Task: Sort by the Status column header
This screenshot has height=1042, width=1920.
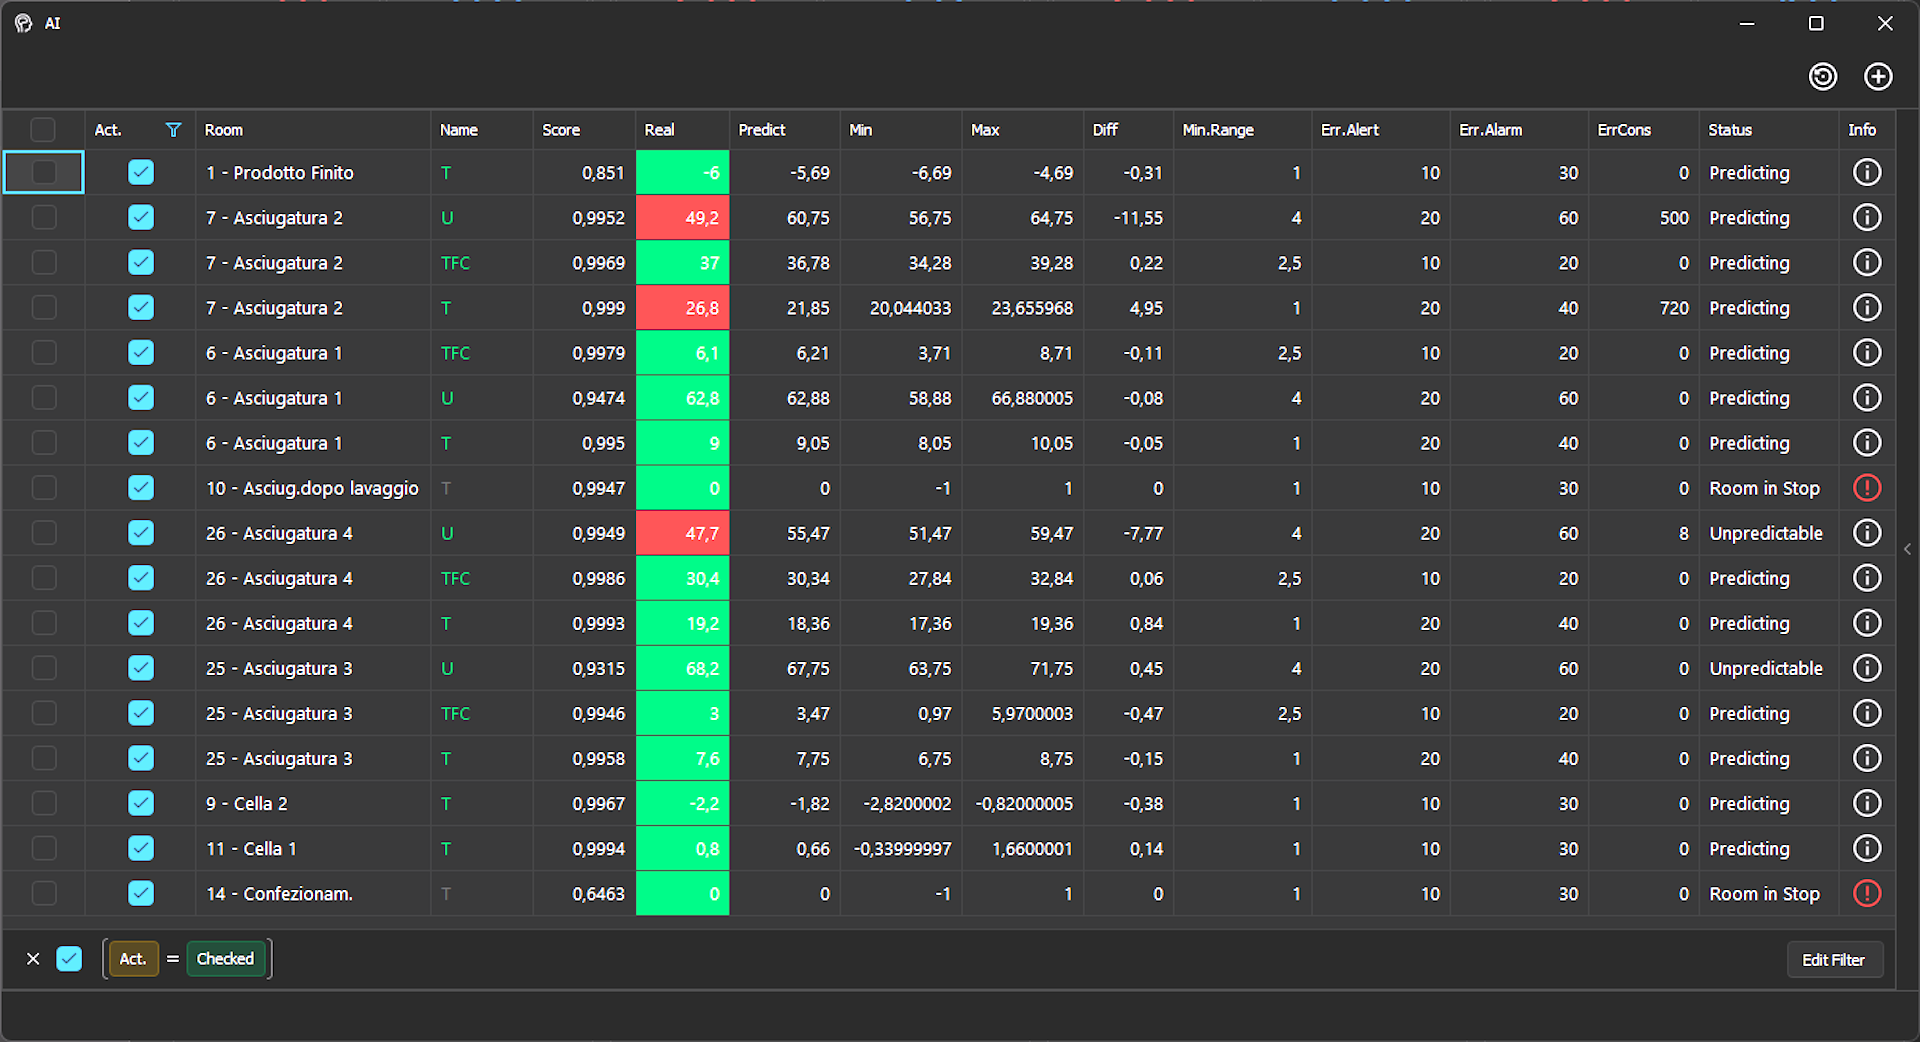Action: coord(1730,130)
